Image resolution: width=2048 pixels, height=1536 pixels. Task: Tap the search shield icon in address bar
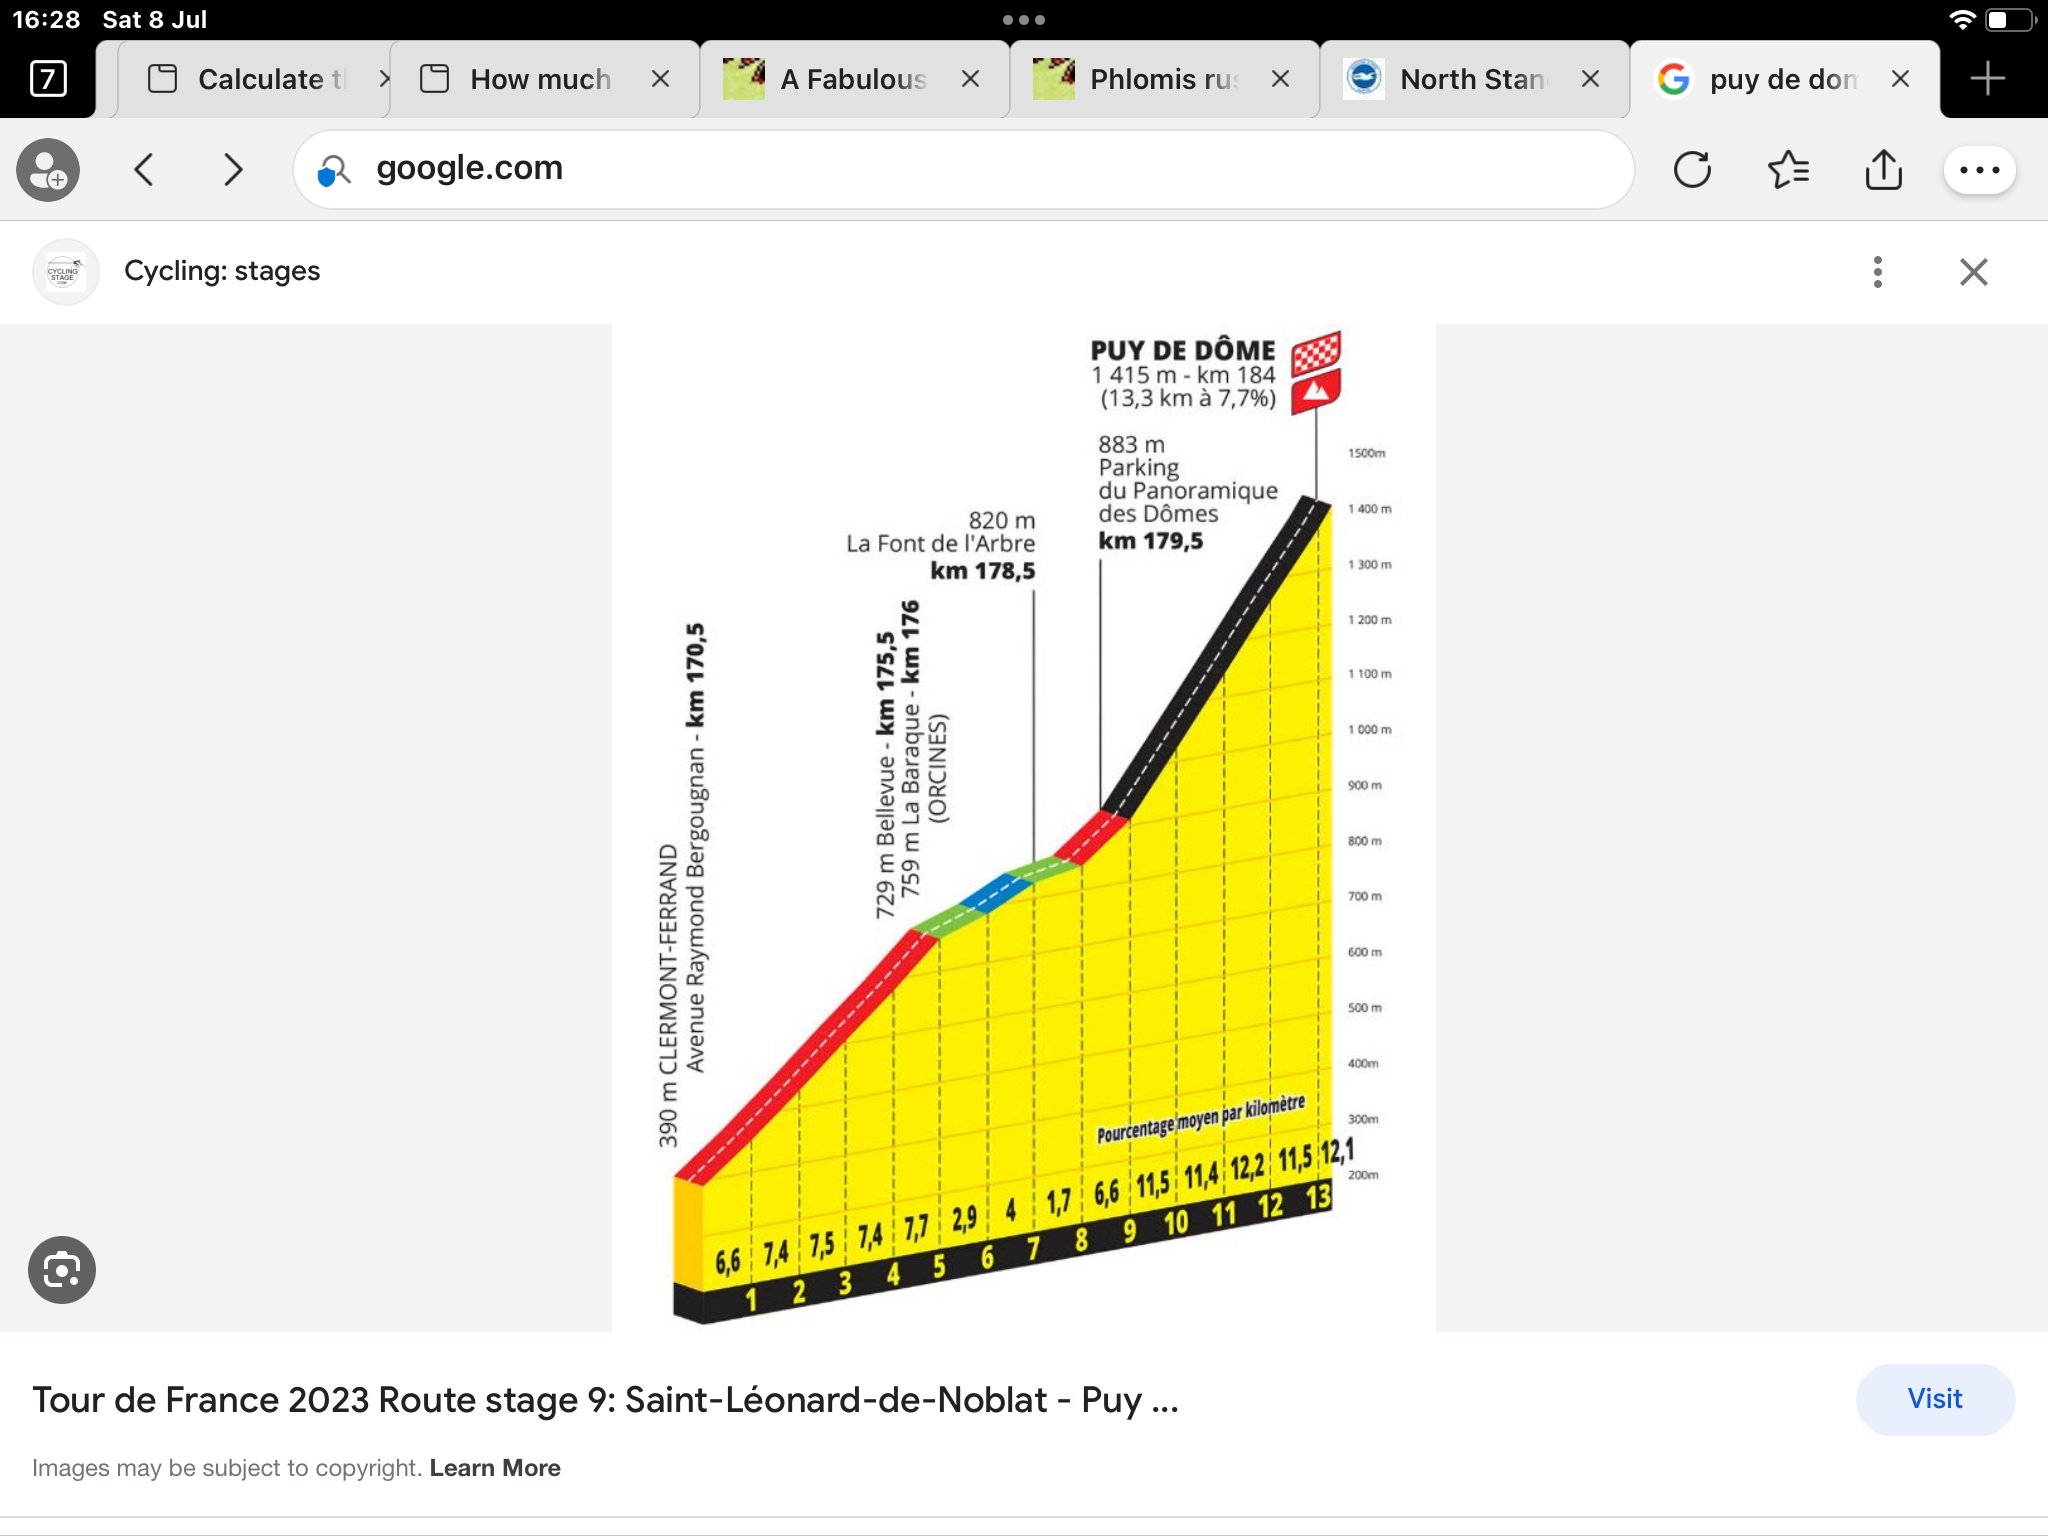(334, 171)
